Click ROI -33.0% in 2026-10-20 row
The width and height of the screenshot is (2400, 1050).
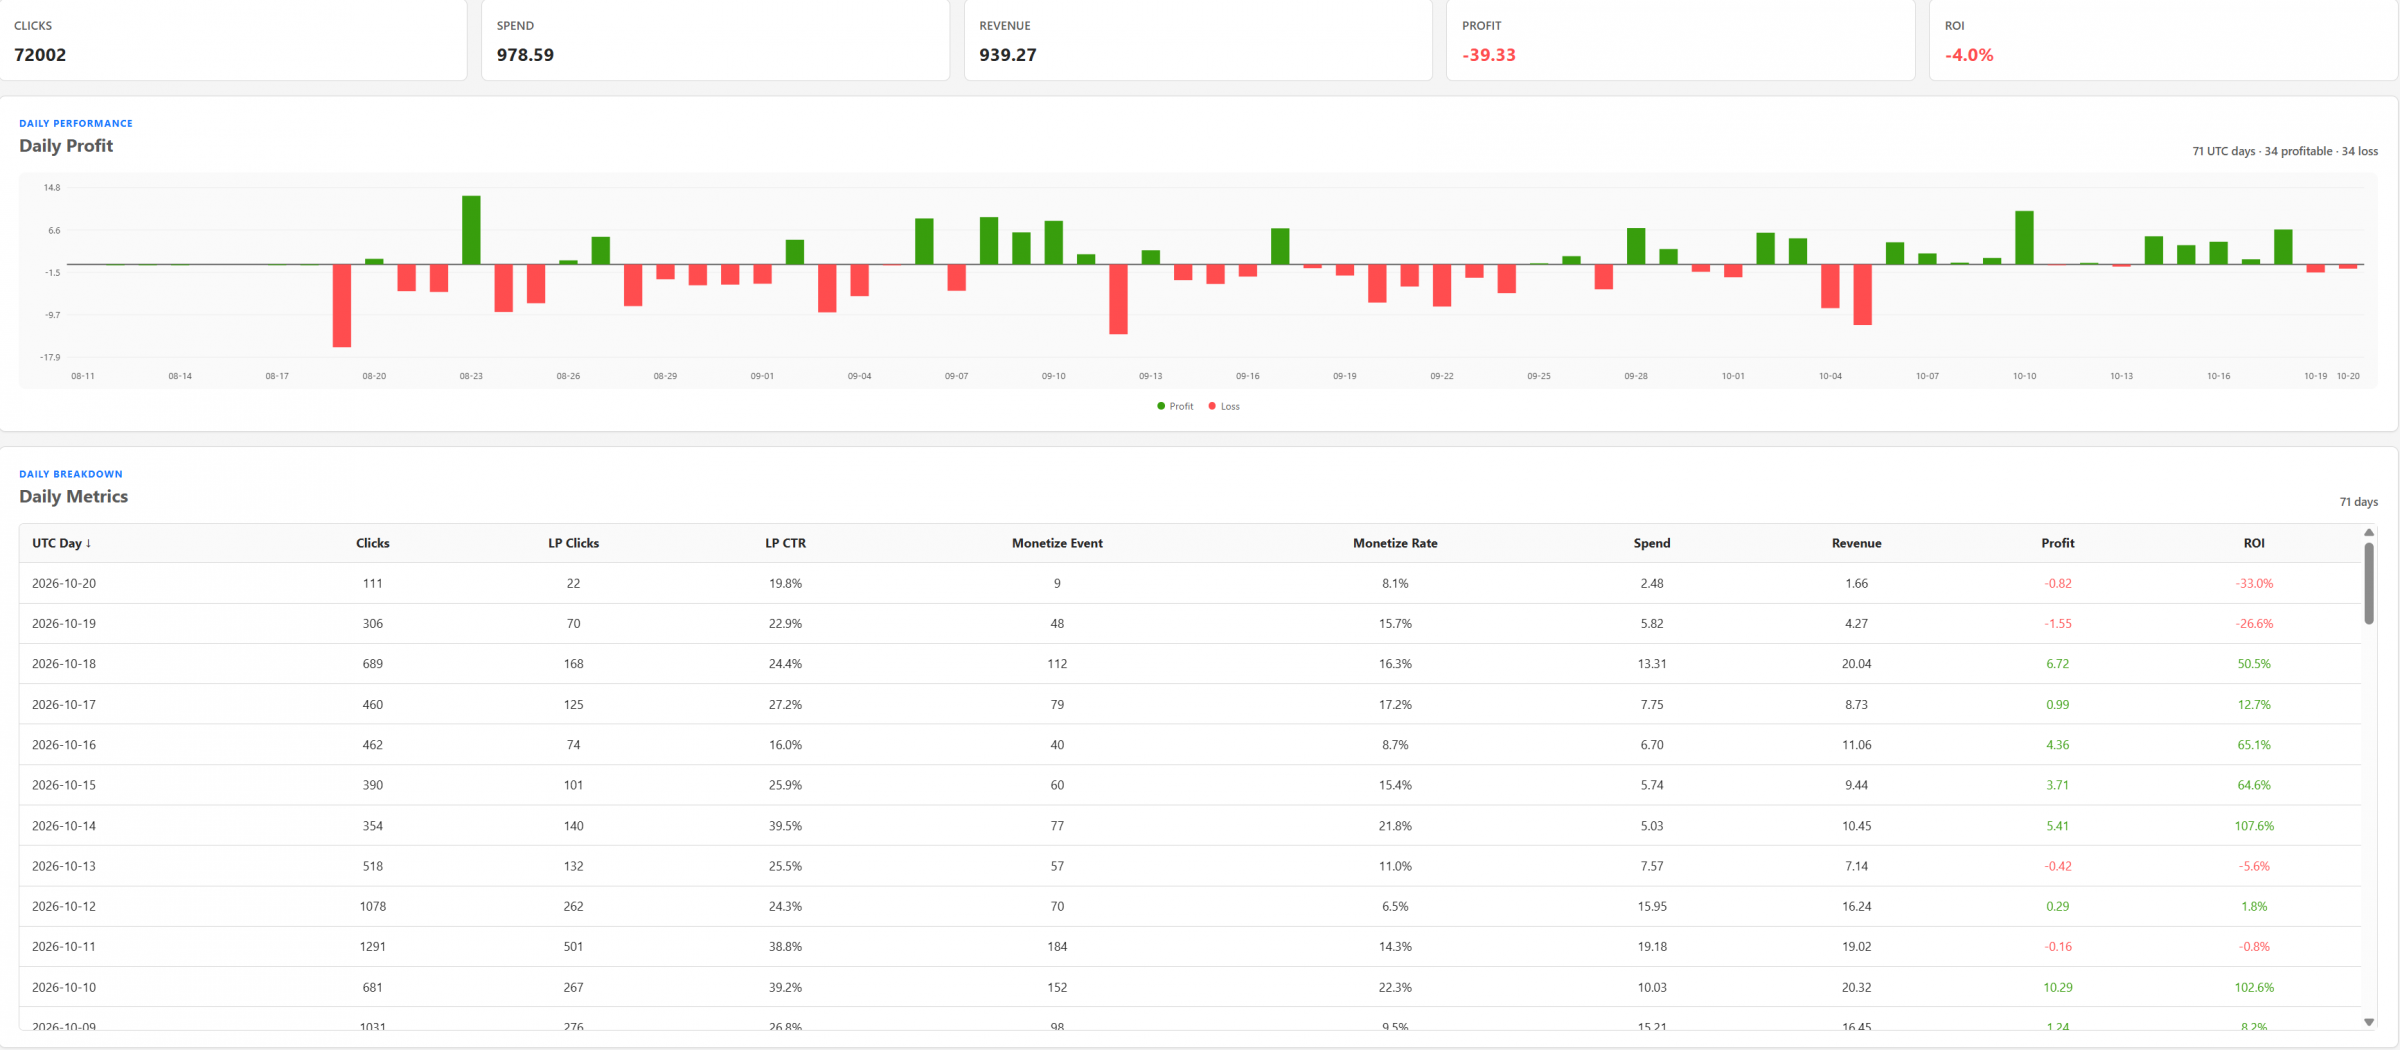coord(2254,583)
